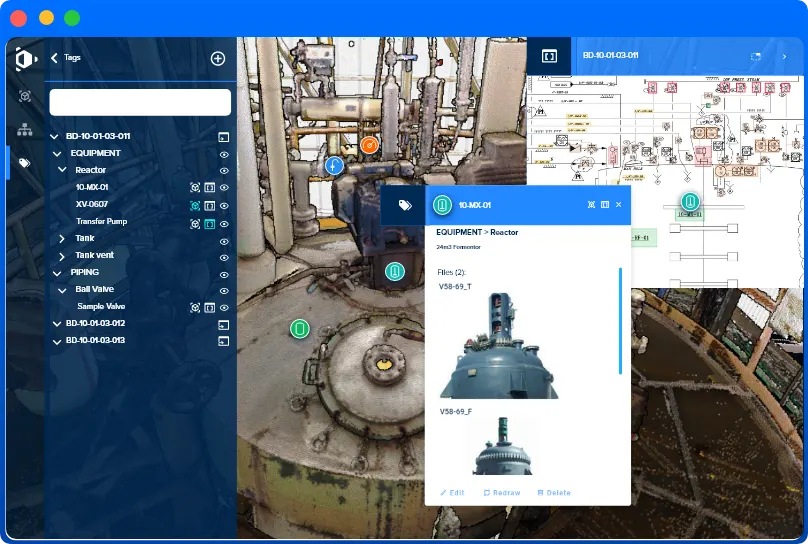Click the orange gauge marker in 3D view

click(369, 145)
